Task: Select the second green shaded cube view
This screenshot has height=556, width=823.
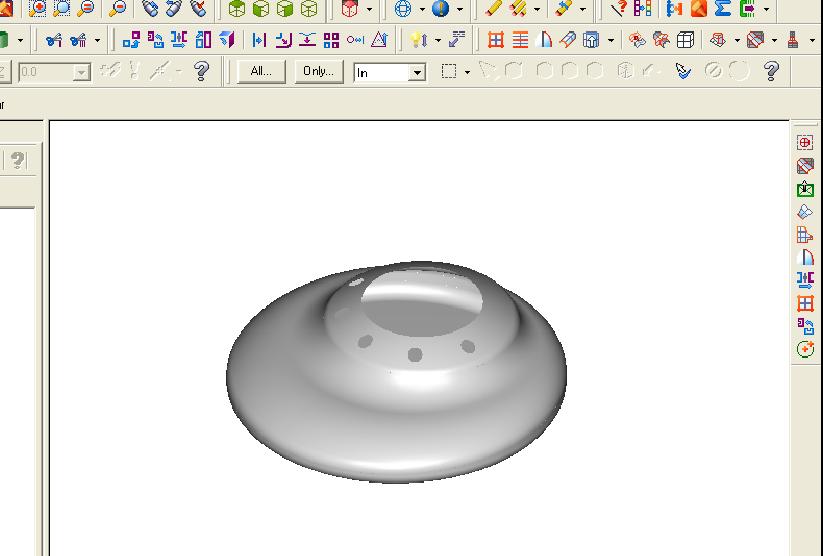Action: (x=261, y=8)
